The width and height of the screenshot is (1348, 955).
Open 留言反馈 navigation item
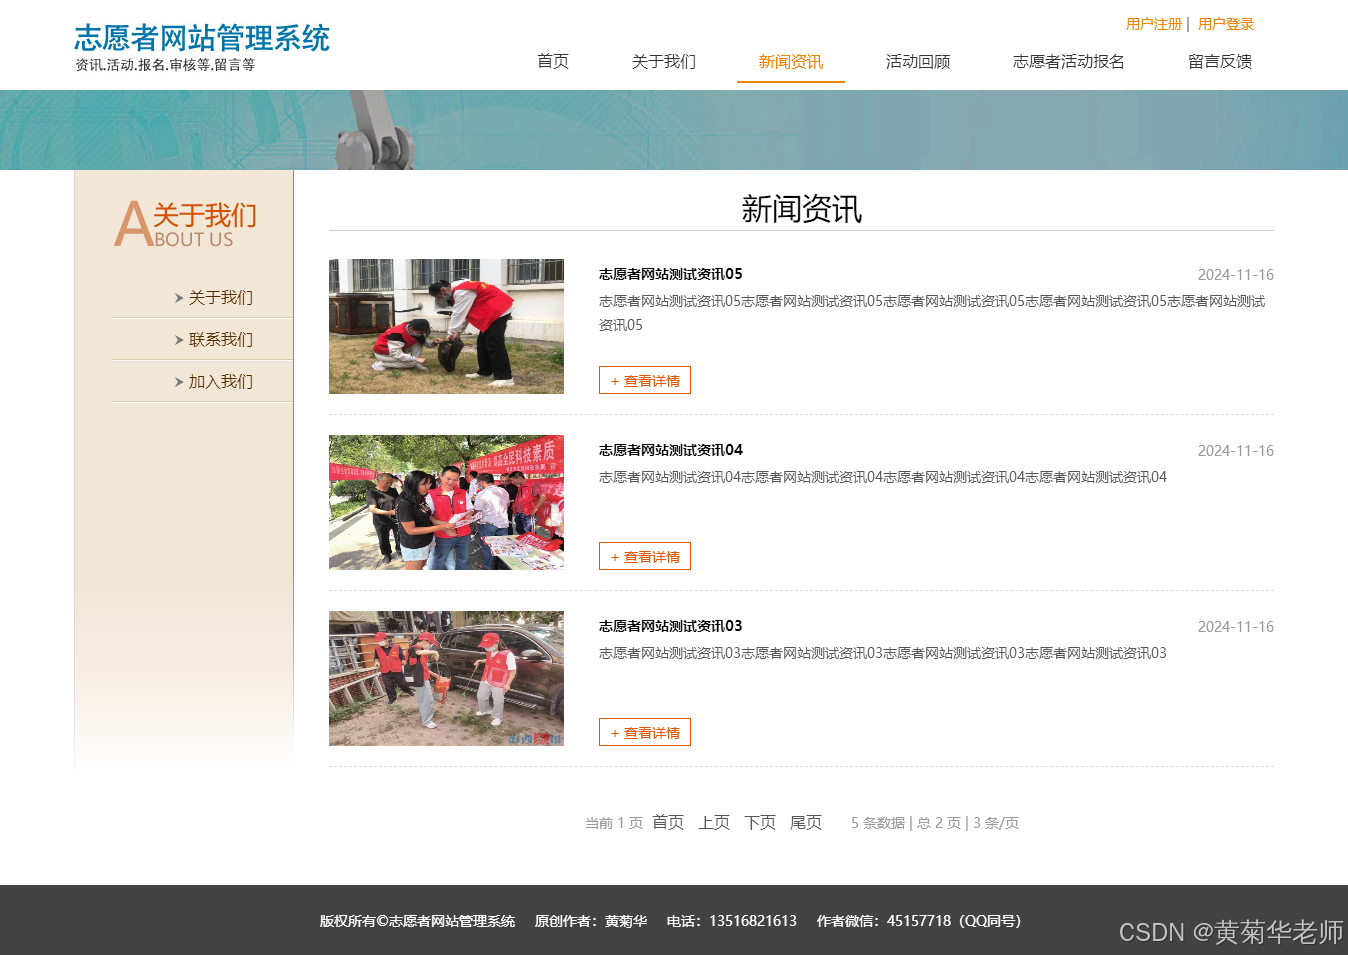pyautogui.click(x=1220, y=62)
